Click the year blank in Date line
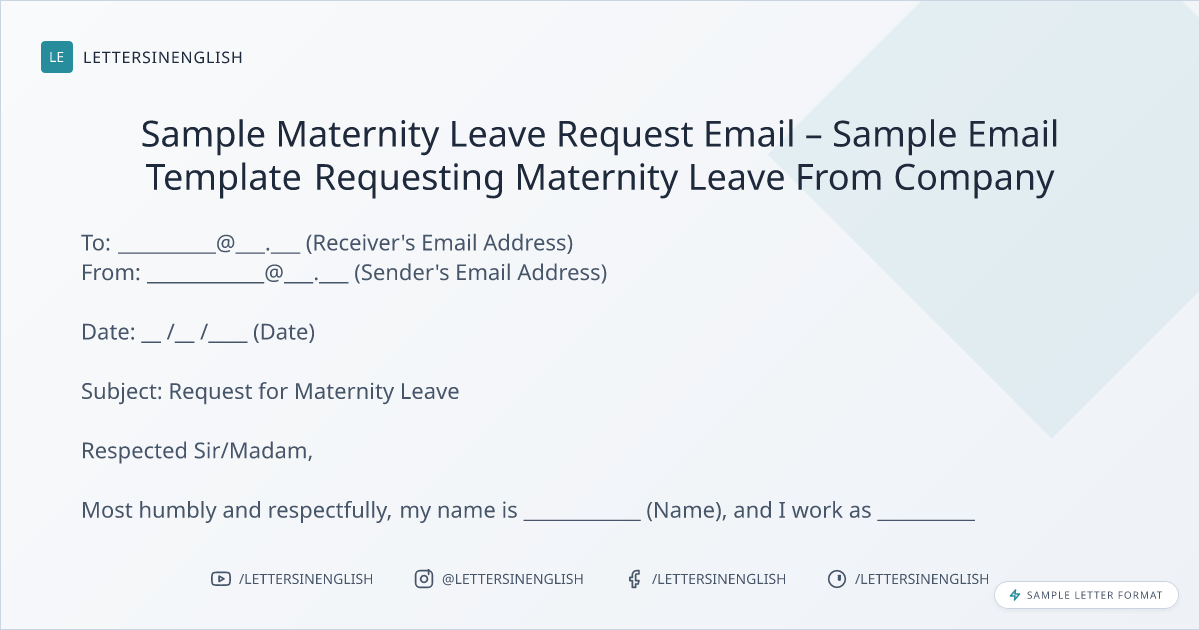This screenshot has width=1200, height=630. click(x=229, y=334)
